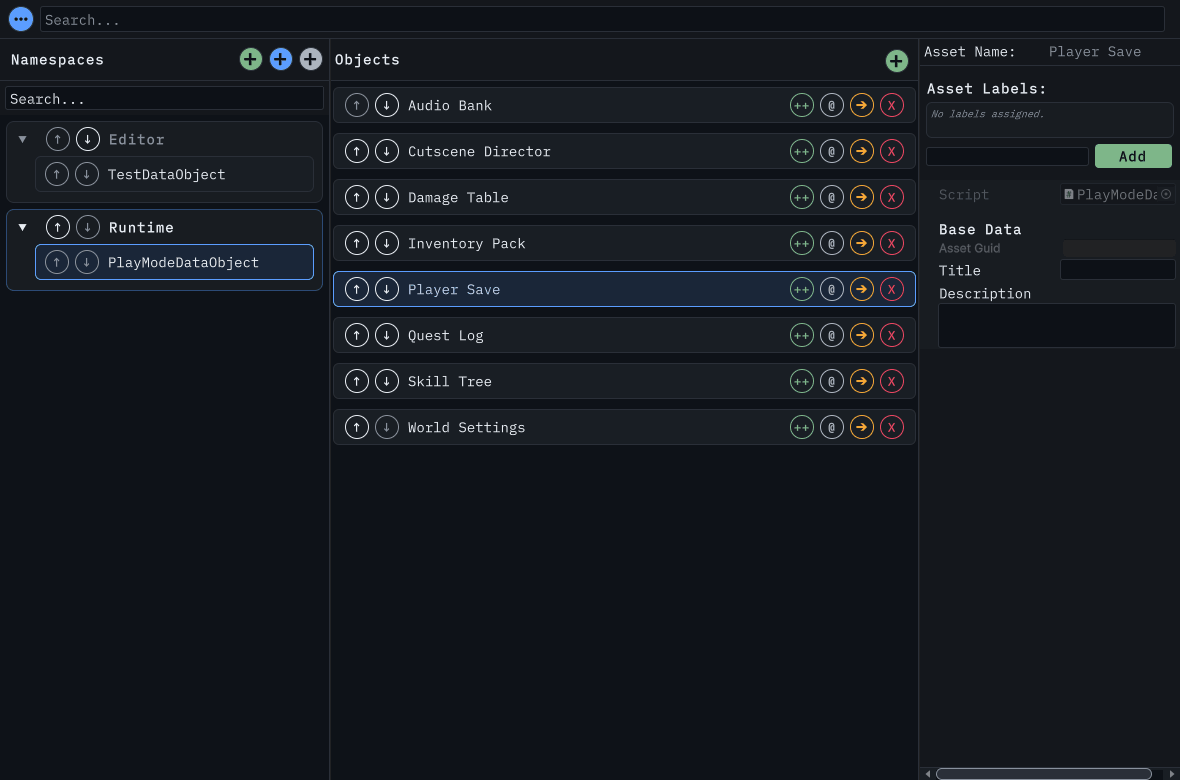This screenshot has height=780, width=1180.
Task: Move Editor namespace down
Action: (88, 139)
